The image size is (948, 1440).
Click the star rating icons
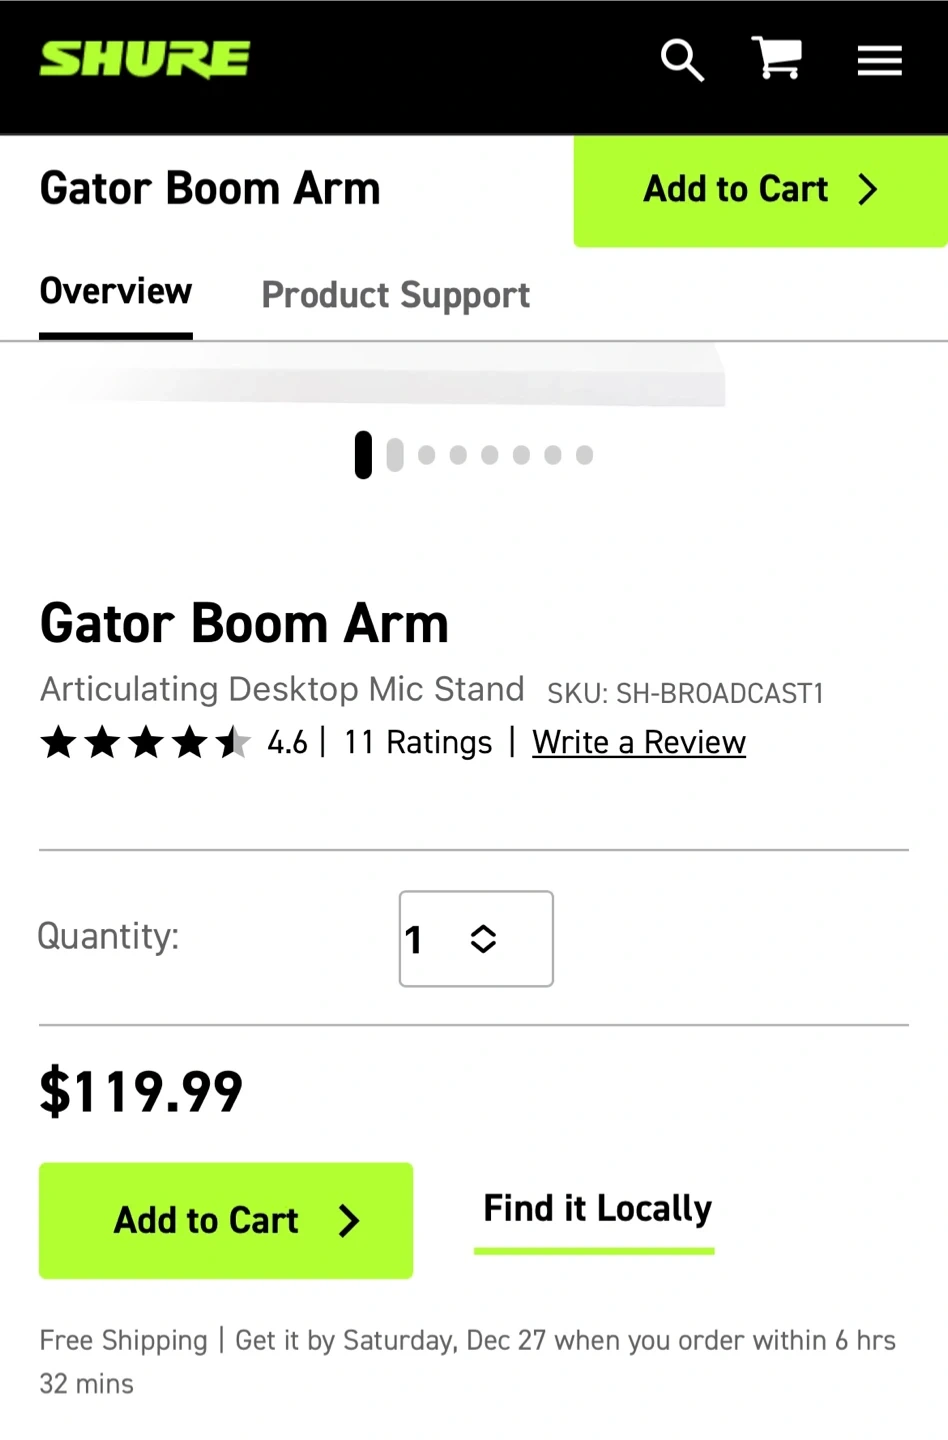(x=145, y=743)
